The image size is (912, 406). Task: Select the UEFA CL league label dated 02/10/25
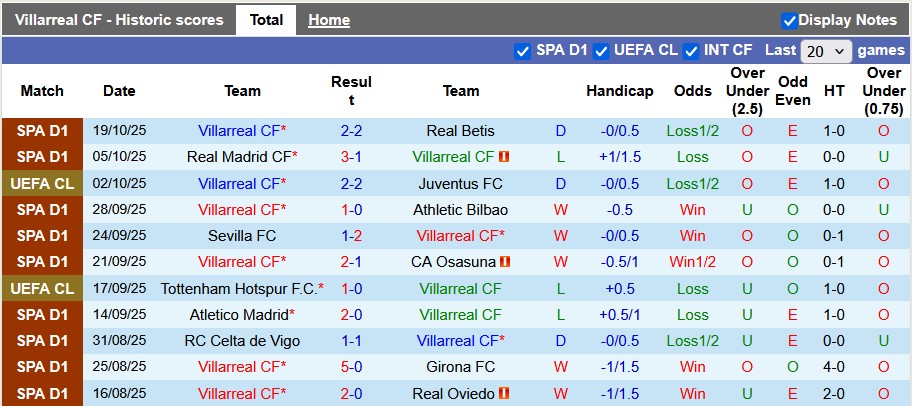(42, 184)
